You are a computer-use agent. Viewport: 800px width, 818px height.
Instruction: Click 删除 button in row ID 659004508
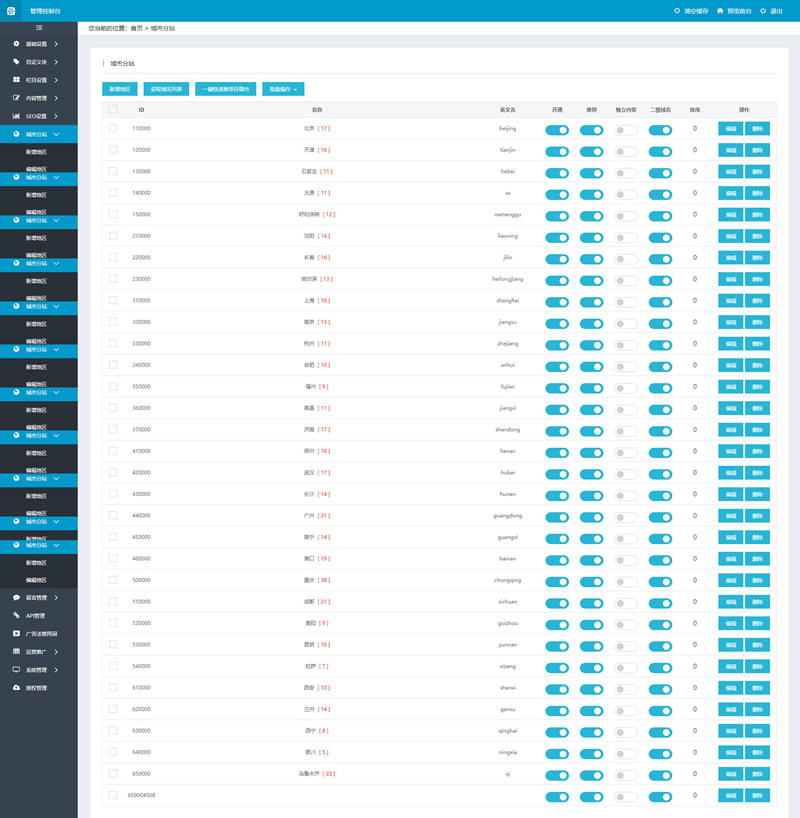tap(757, 795)
